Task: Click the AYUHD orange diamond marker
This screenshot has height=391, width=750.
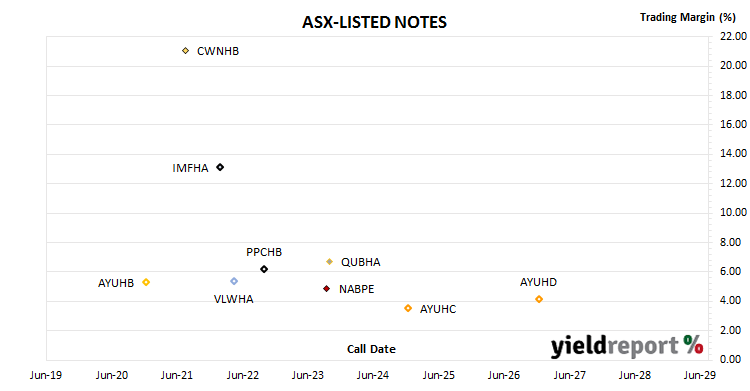Action: click(x=539, y=300)
